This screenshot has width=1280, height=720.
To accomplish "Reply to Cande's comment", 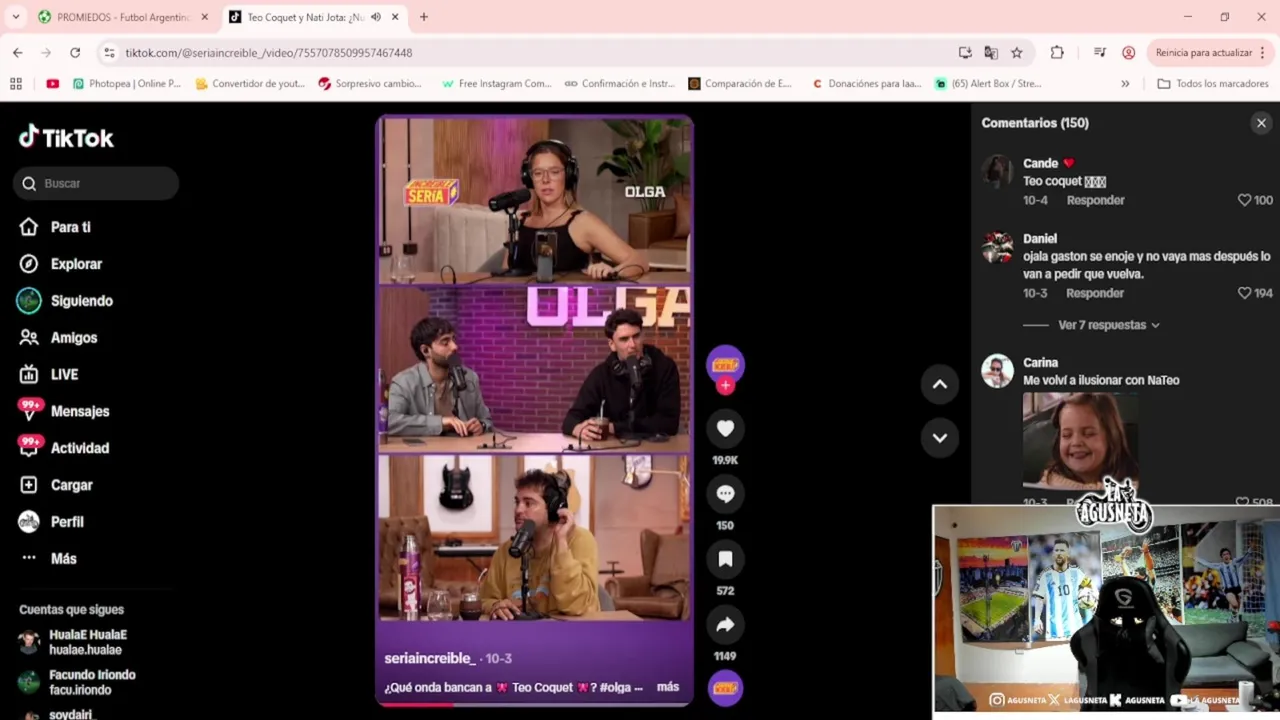I will (1095, 200).
